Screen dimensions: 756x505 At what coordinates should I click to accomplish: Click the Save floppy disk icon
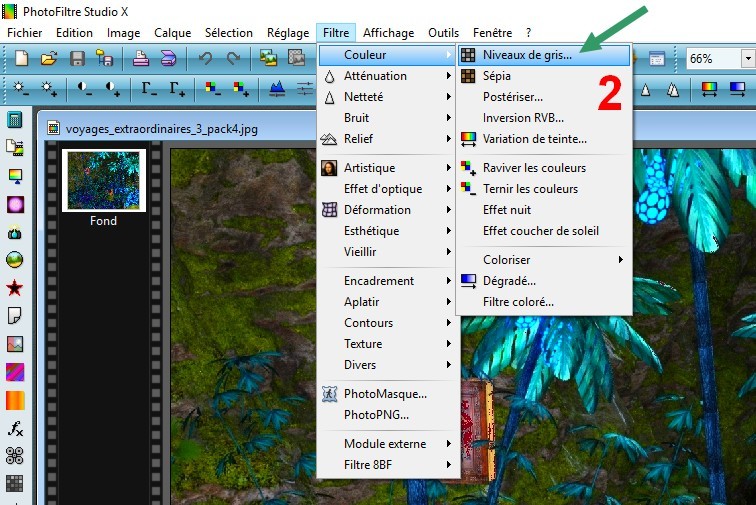77,58
